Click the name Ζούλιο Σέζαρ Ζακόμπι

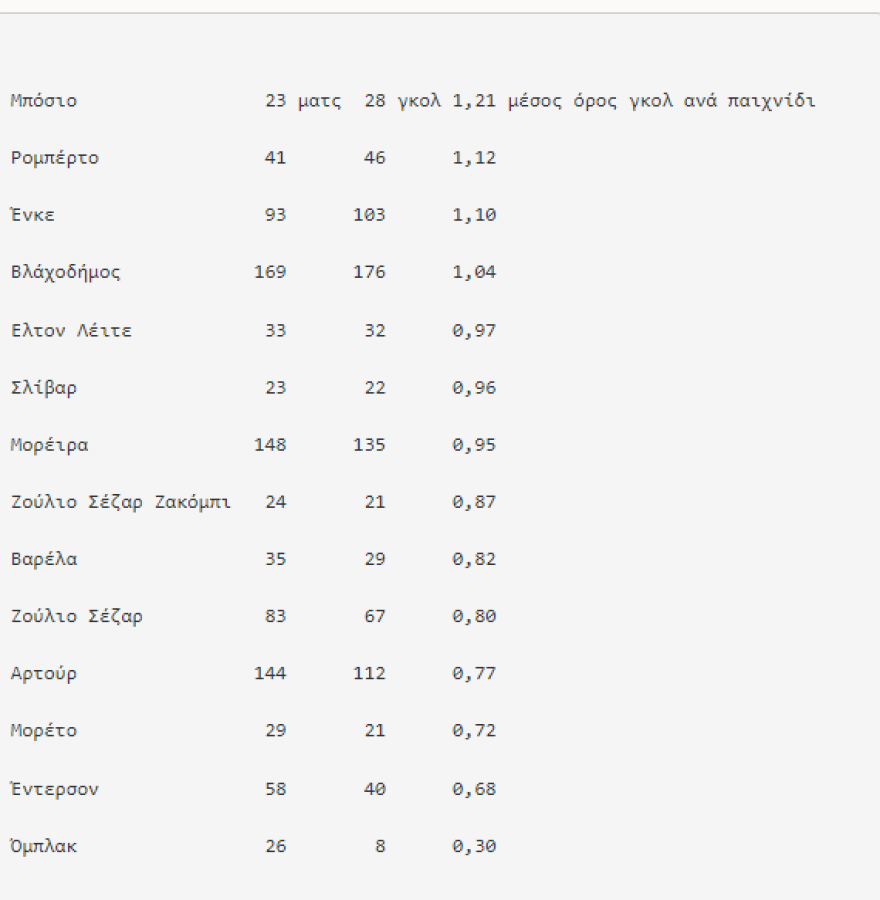[x=121, y=502]
